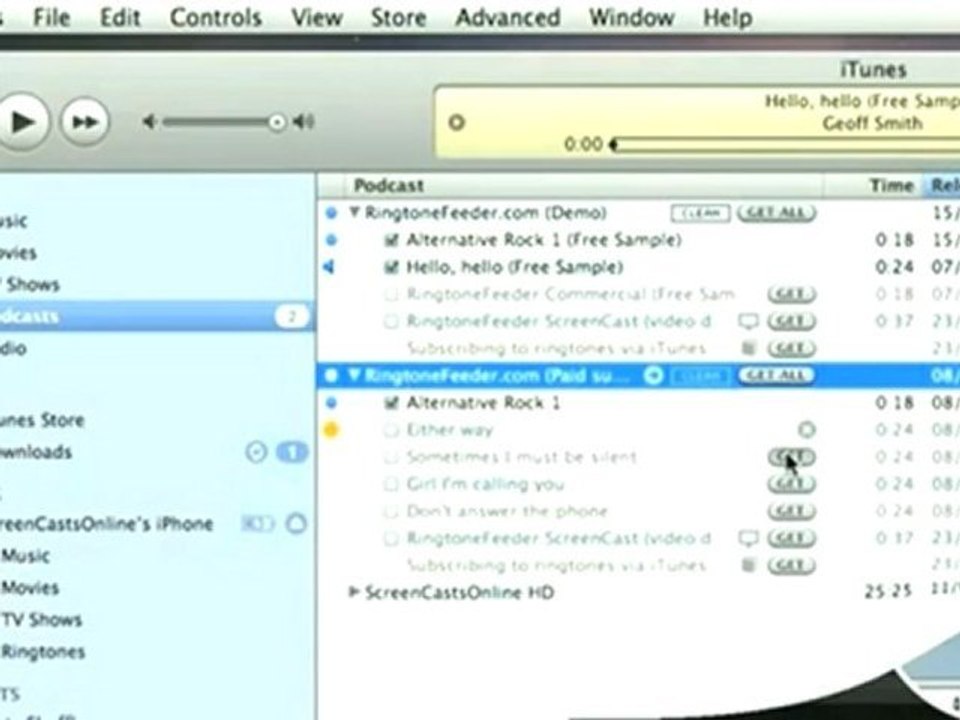The height and width of the screenshot is (720, 960).
Task: Collapse RingtoneFeeder.com (Paid) podcast
Action: 354,375
